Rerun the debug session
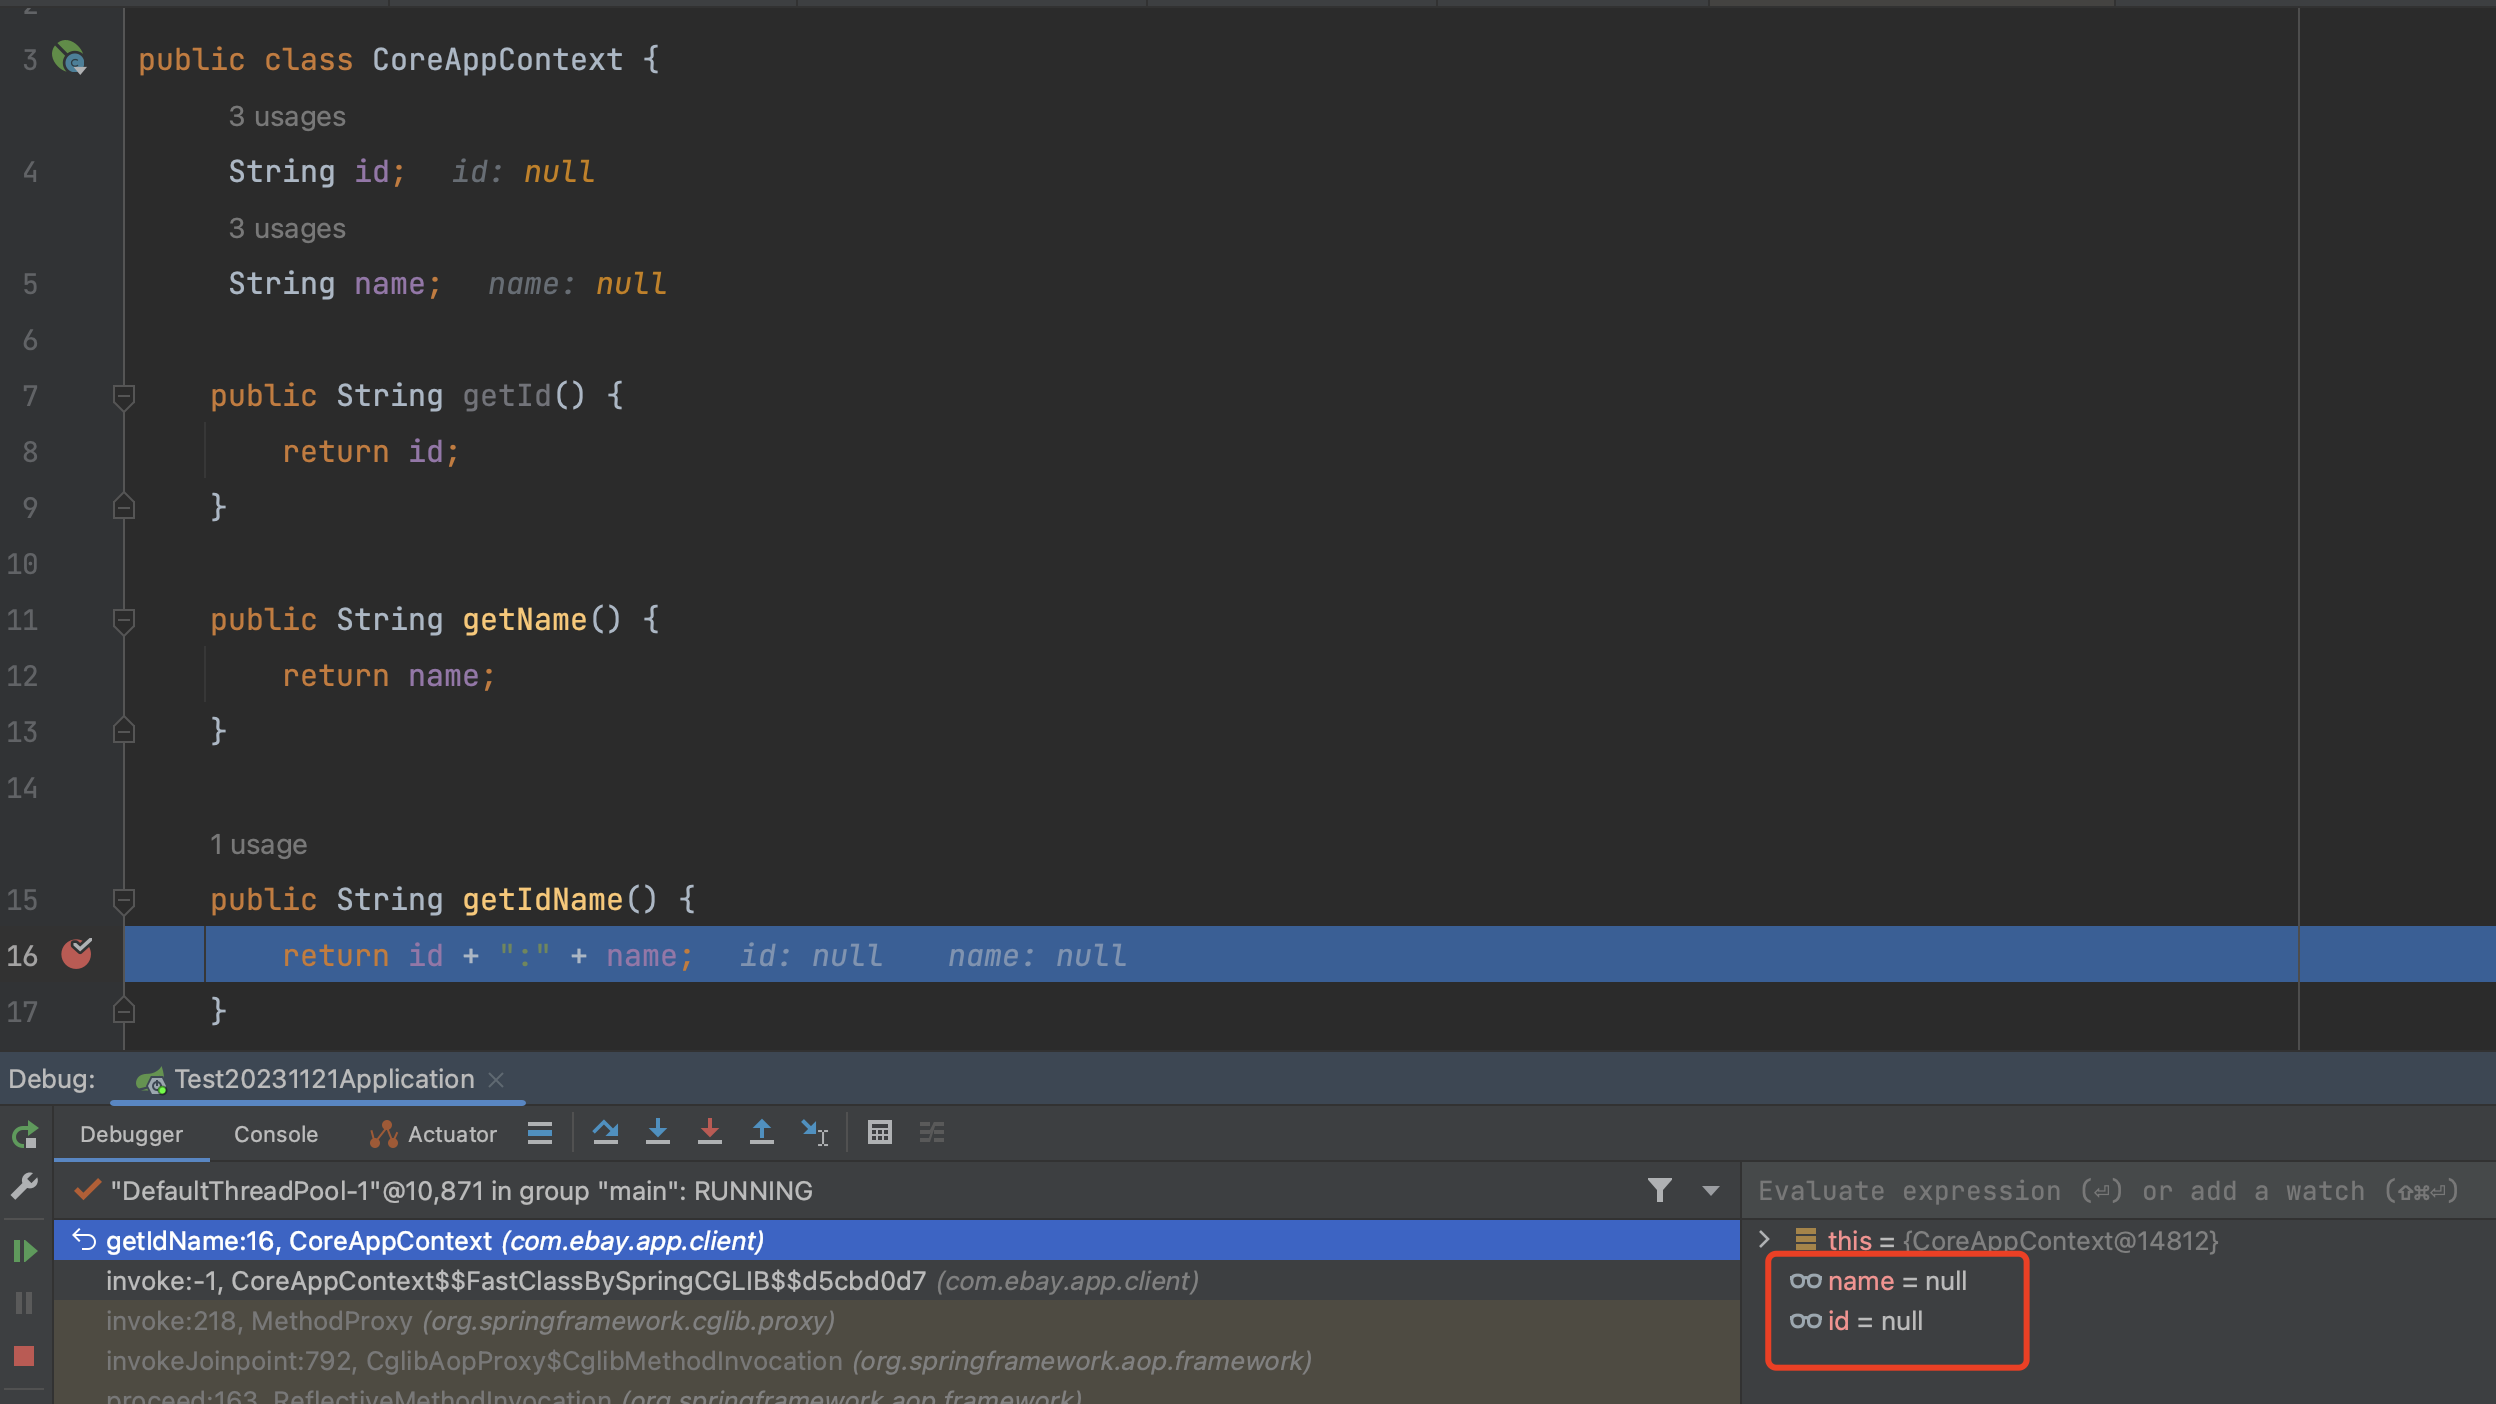The image size is (2496, 1404). [x=24, y=1134]
